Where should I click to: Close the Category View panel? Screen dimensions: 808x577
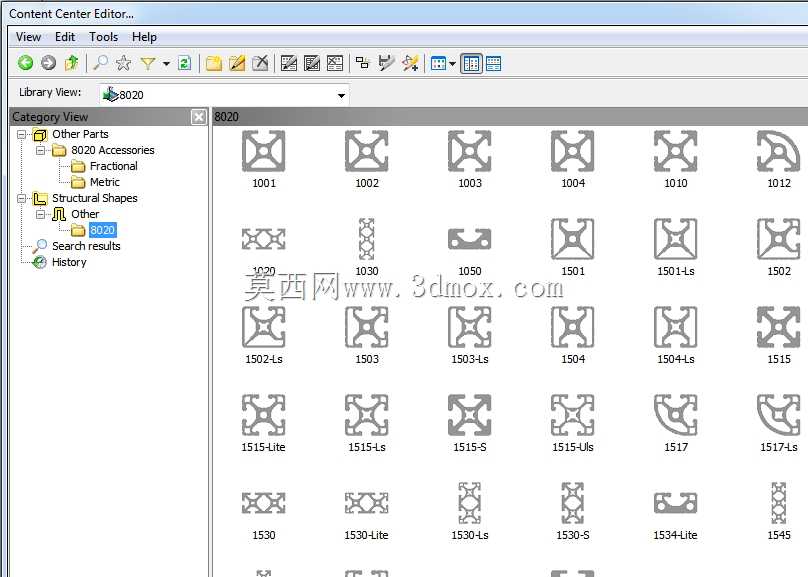198,117
